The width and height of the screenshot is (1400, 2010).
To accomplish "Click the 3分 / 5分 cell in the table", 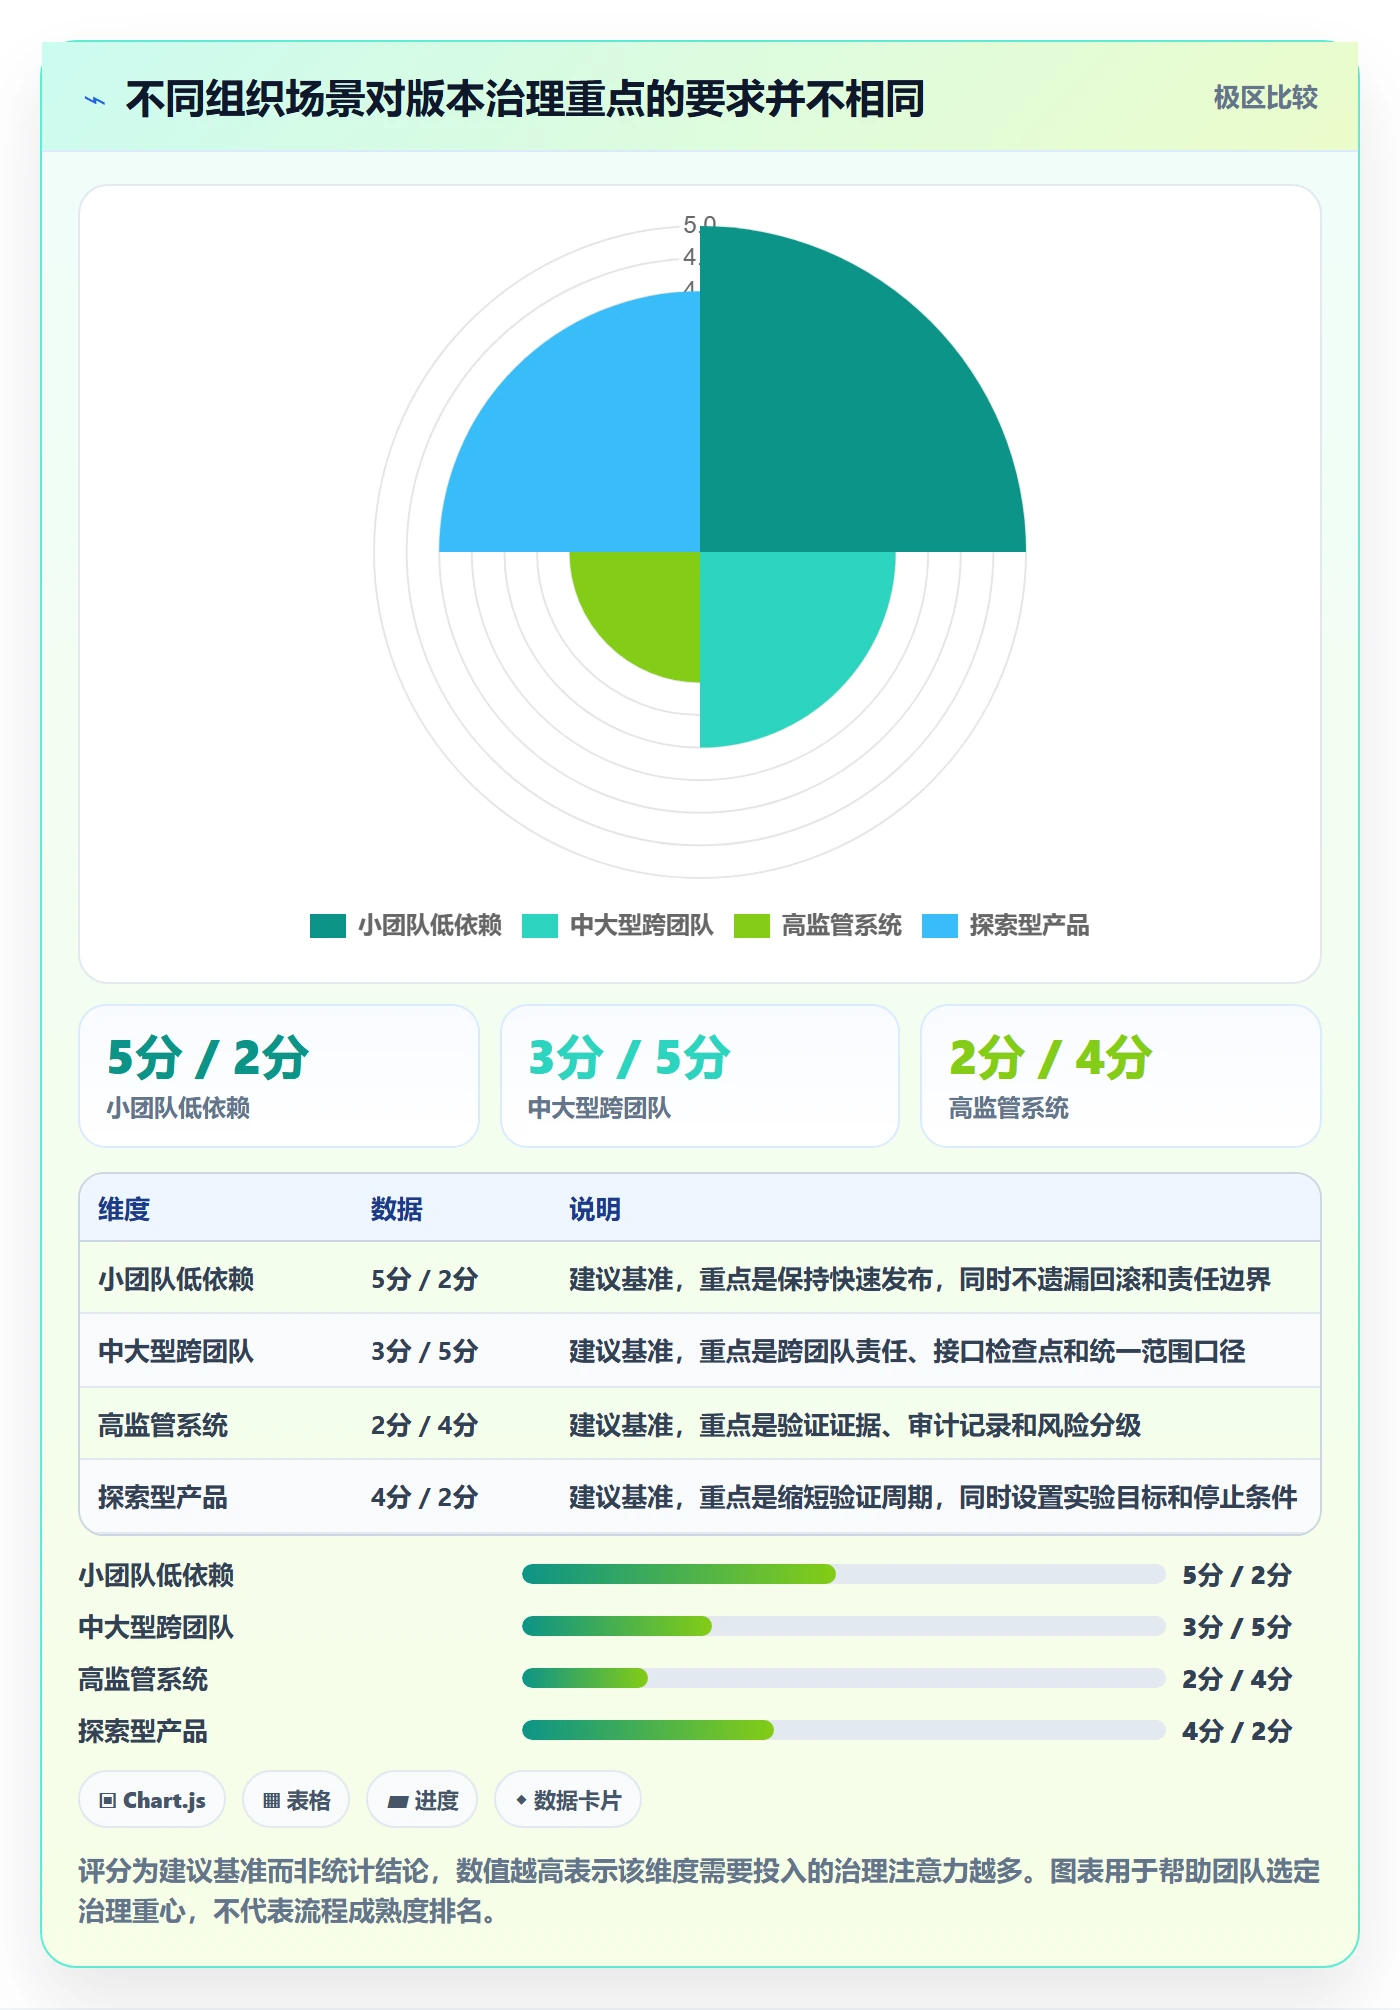I will click(x=424, y=1351).
